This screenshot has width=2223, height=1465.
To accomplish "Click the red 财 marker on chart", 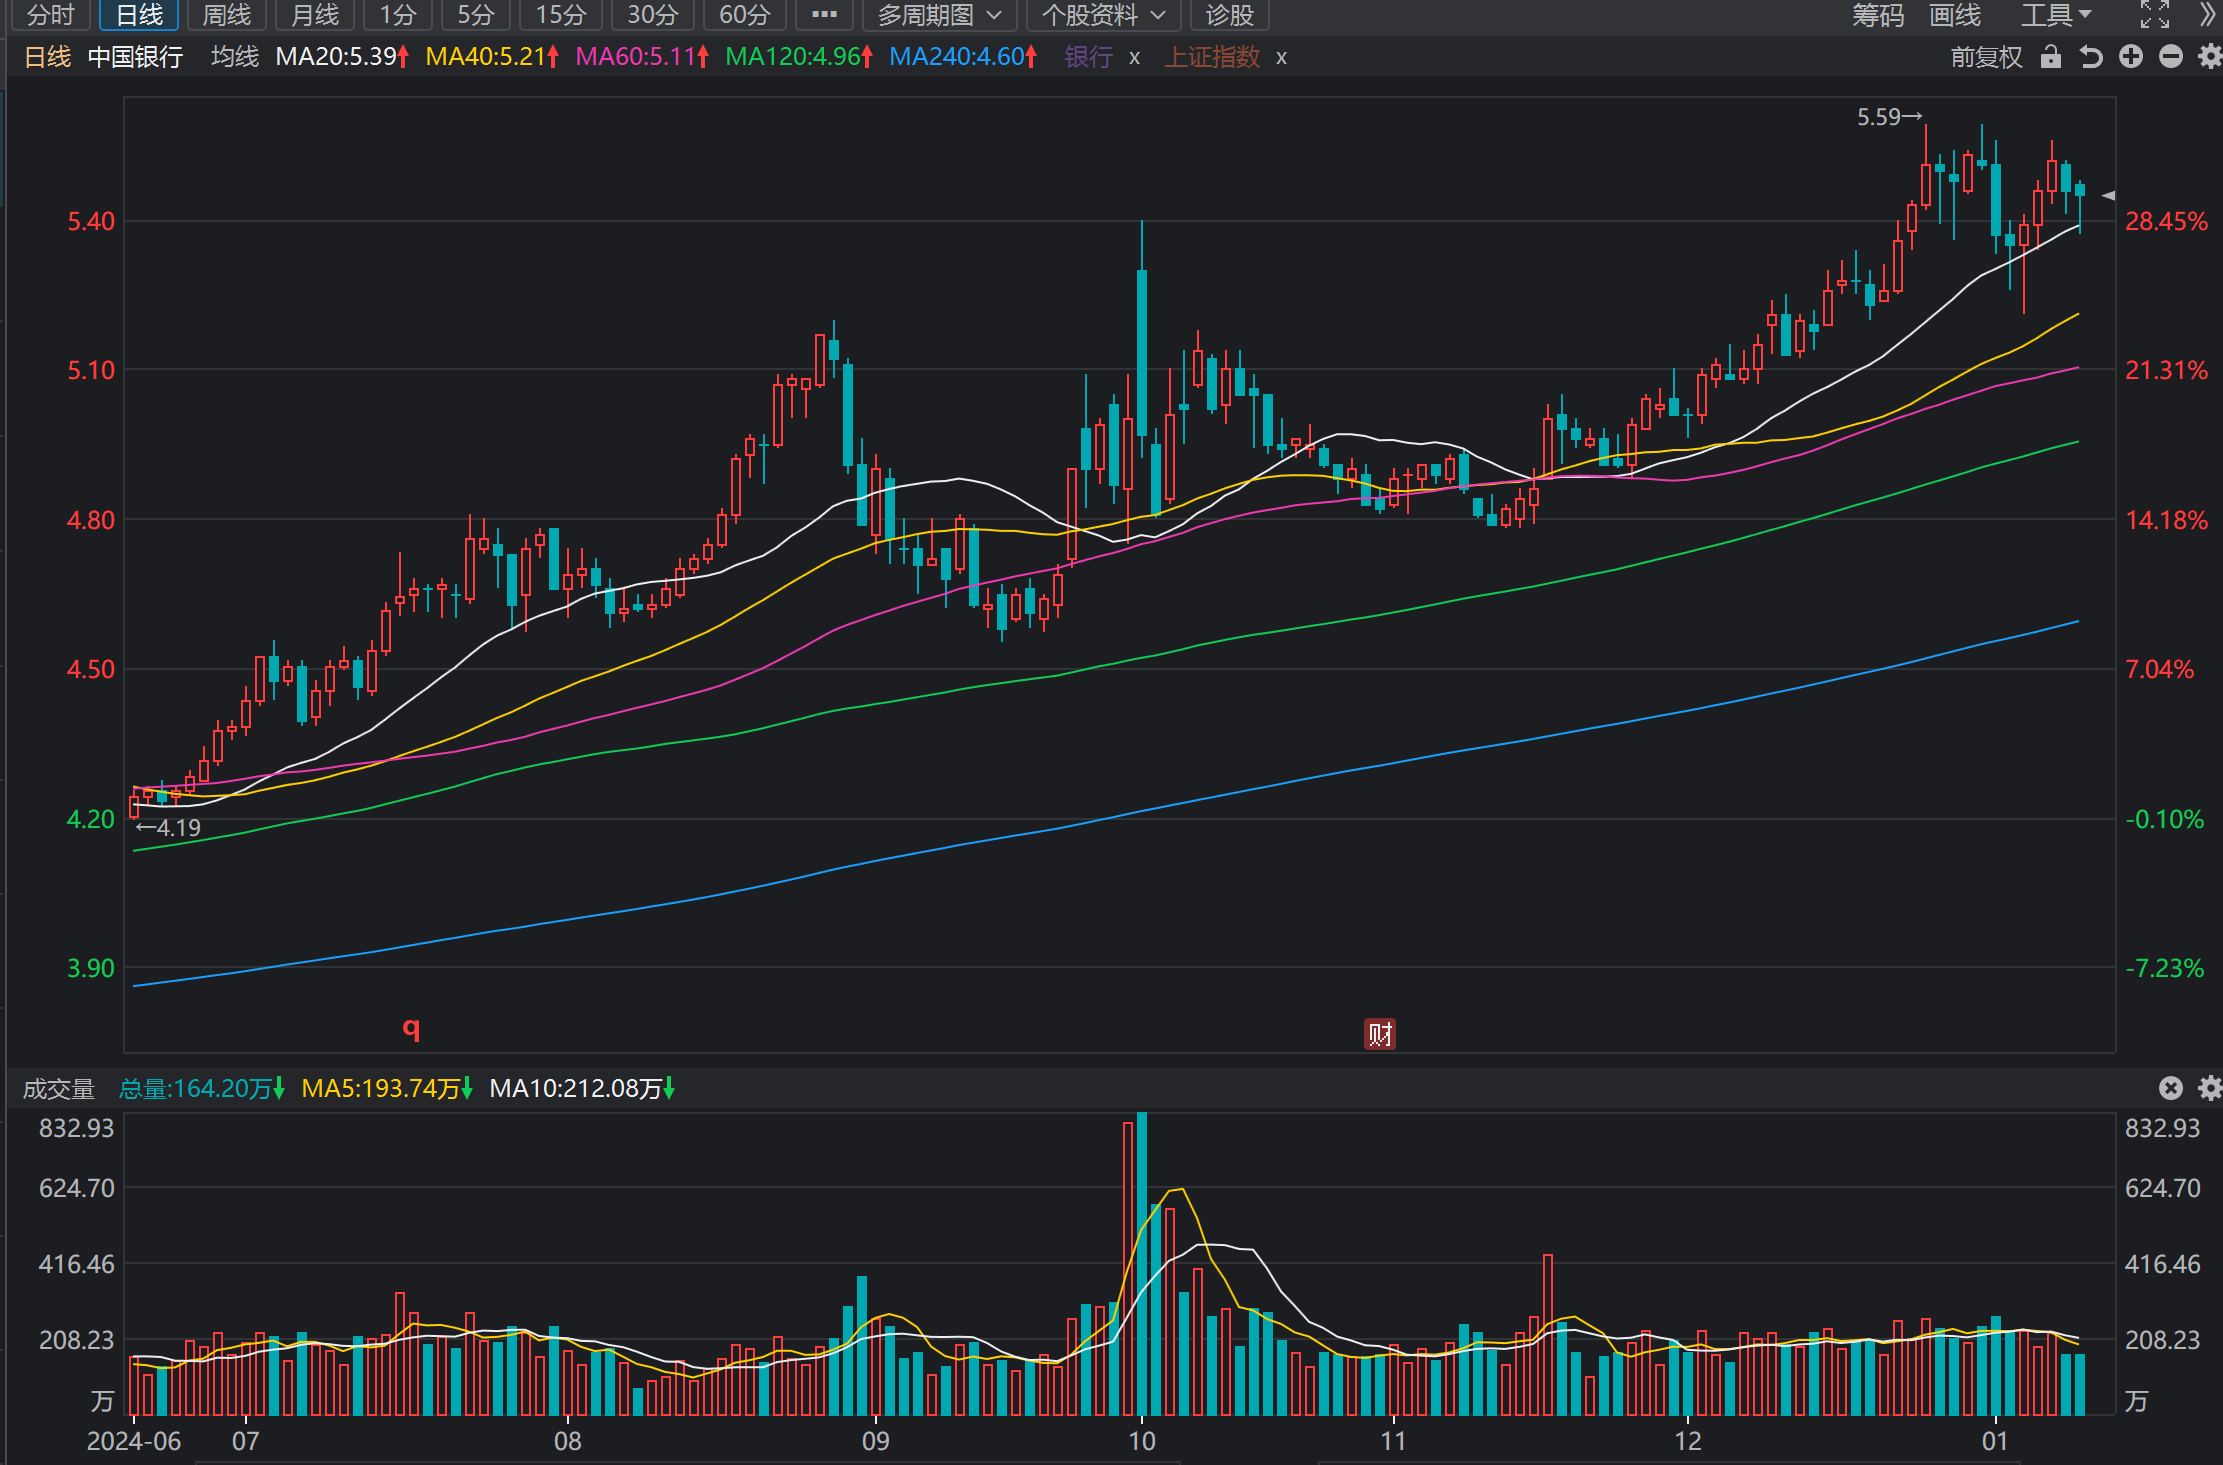I will pyautogui.click(x=1380, y=1033).
